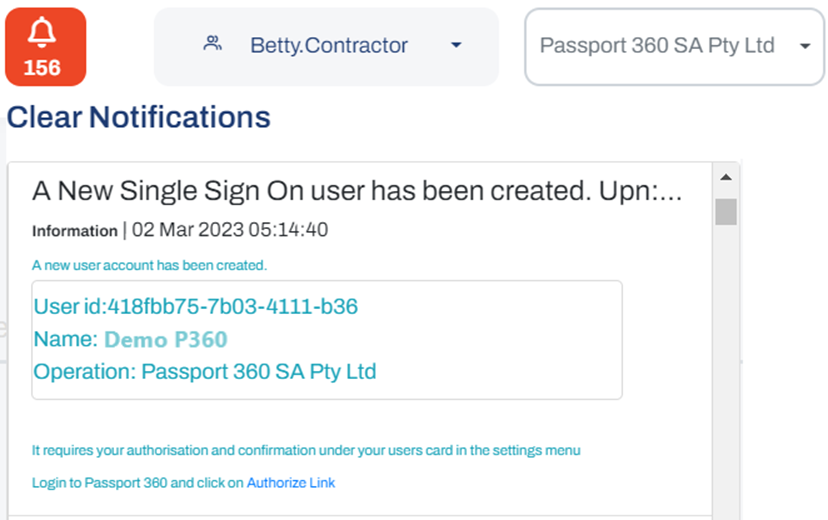Open the Authorize Link hyperlink

pos(291,483)
